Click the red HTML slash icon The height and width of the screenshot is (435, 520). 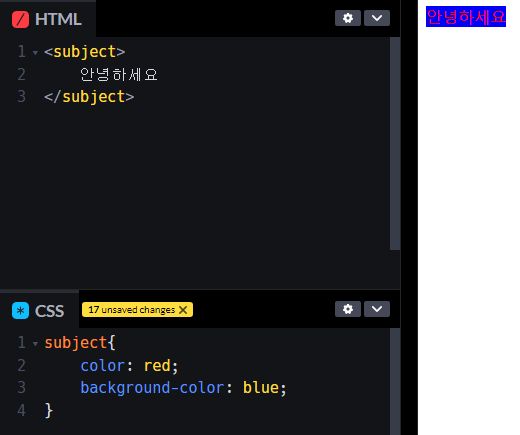coord(20,19)
